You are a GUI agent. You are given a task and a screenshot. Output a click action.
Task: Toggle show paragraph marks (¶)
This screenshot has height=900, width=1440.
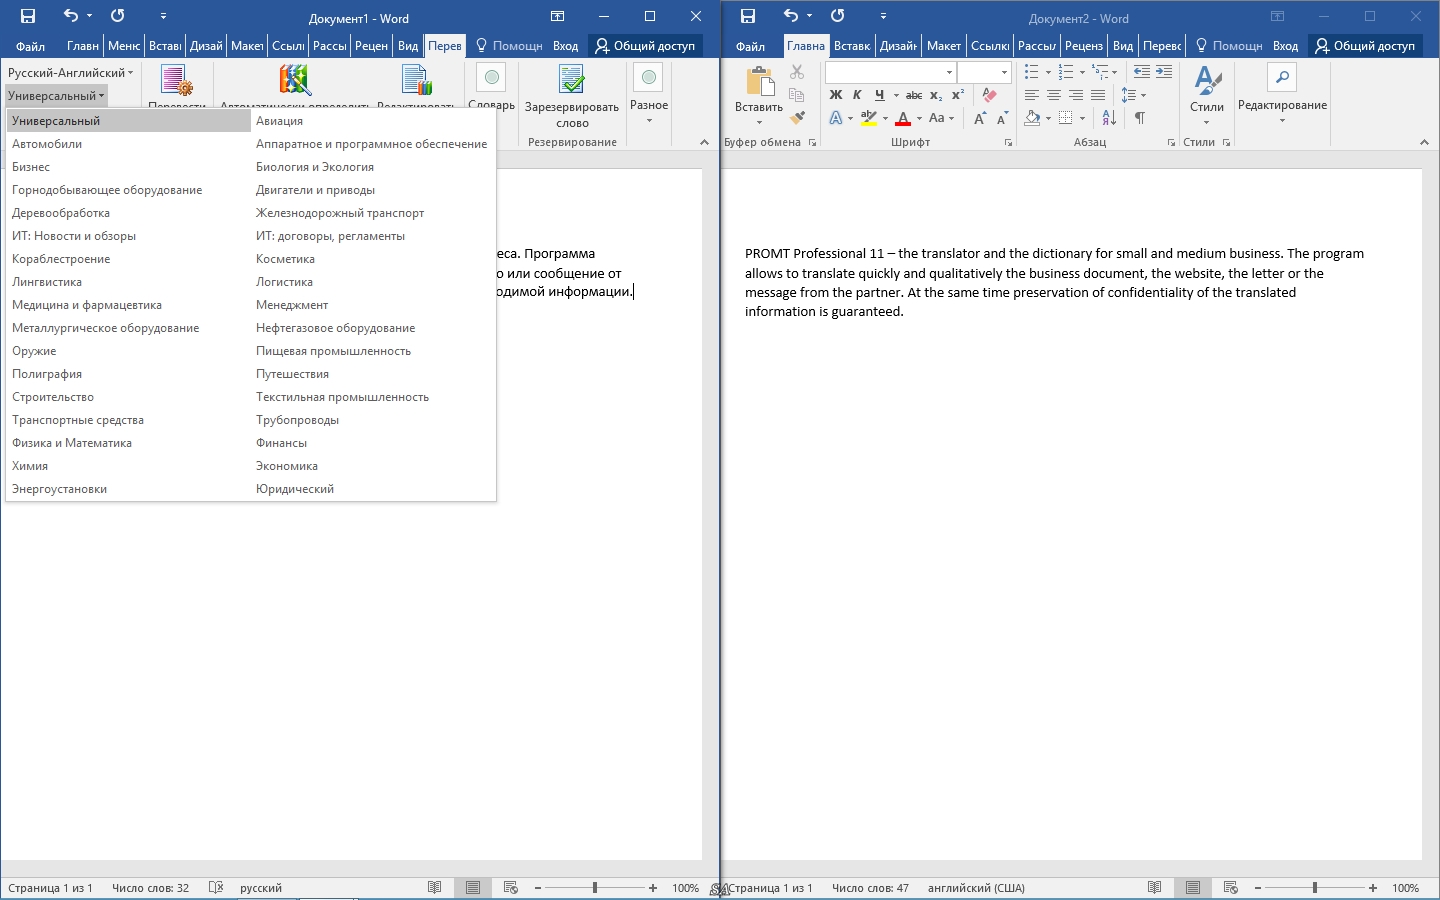point(1139,118)
